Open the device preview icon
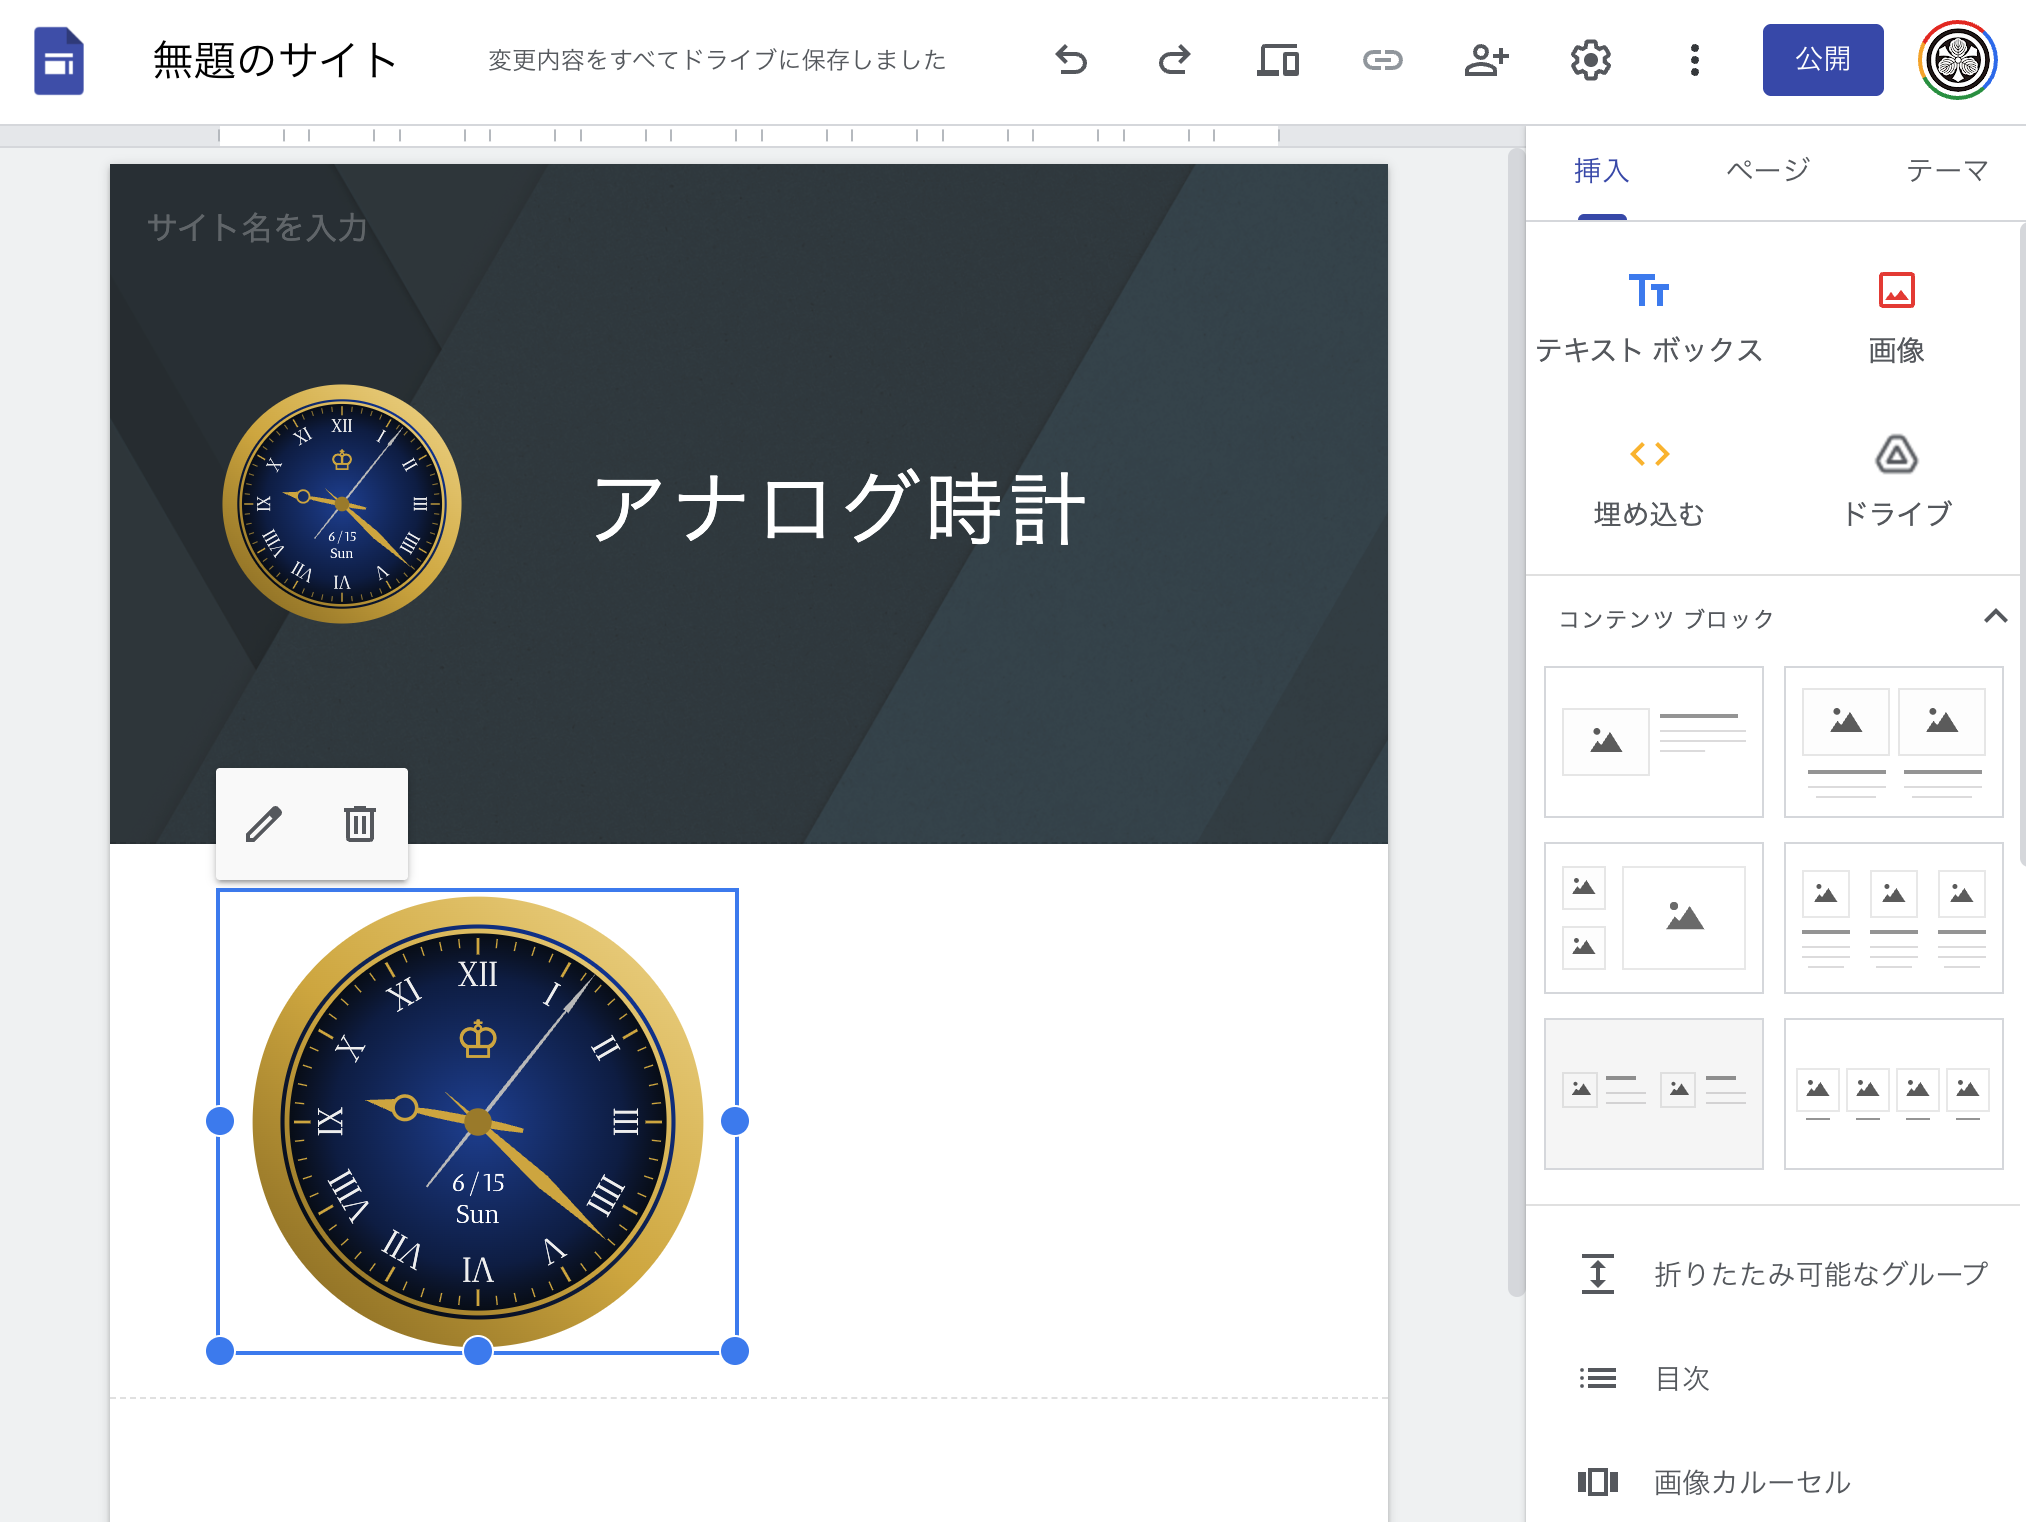The height and width of the screenshot is (1522, 2026). (1278, 60)
